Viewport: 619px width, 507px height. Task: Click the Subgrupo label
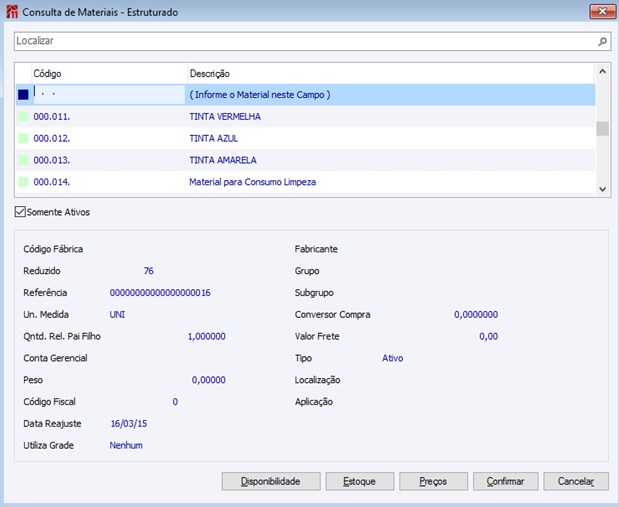pos(314,293)
